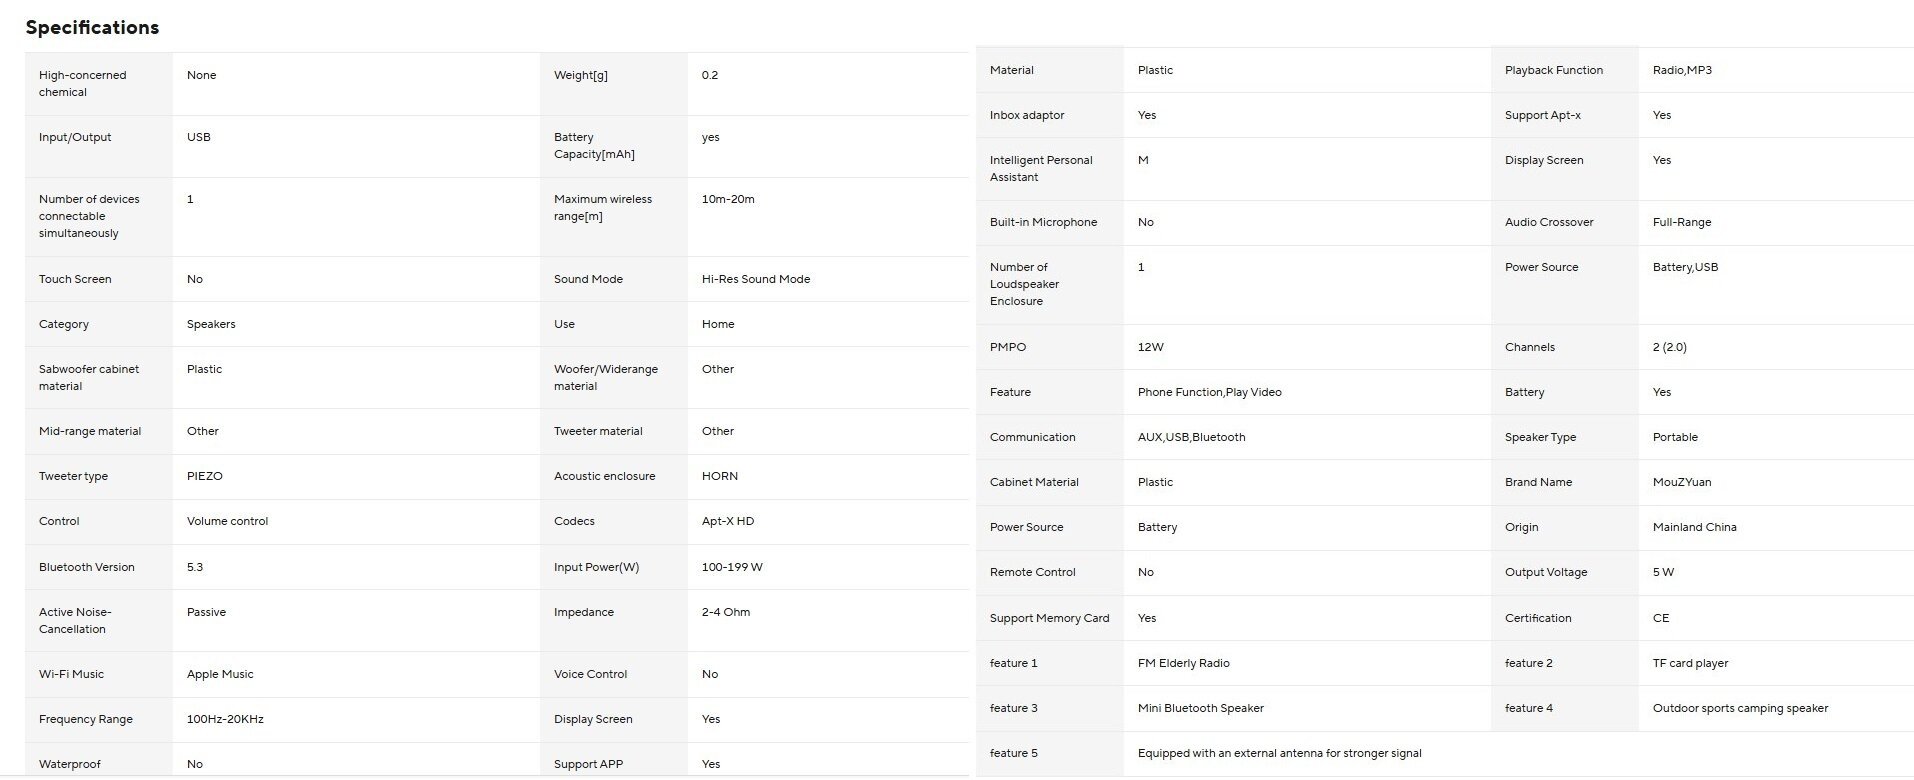Click the AUX,USB,Bluetooth communication value
The image size is (1914, 780).
point(1191,437)
